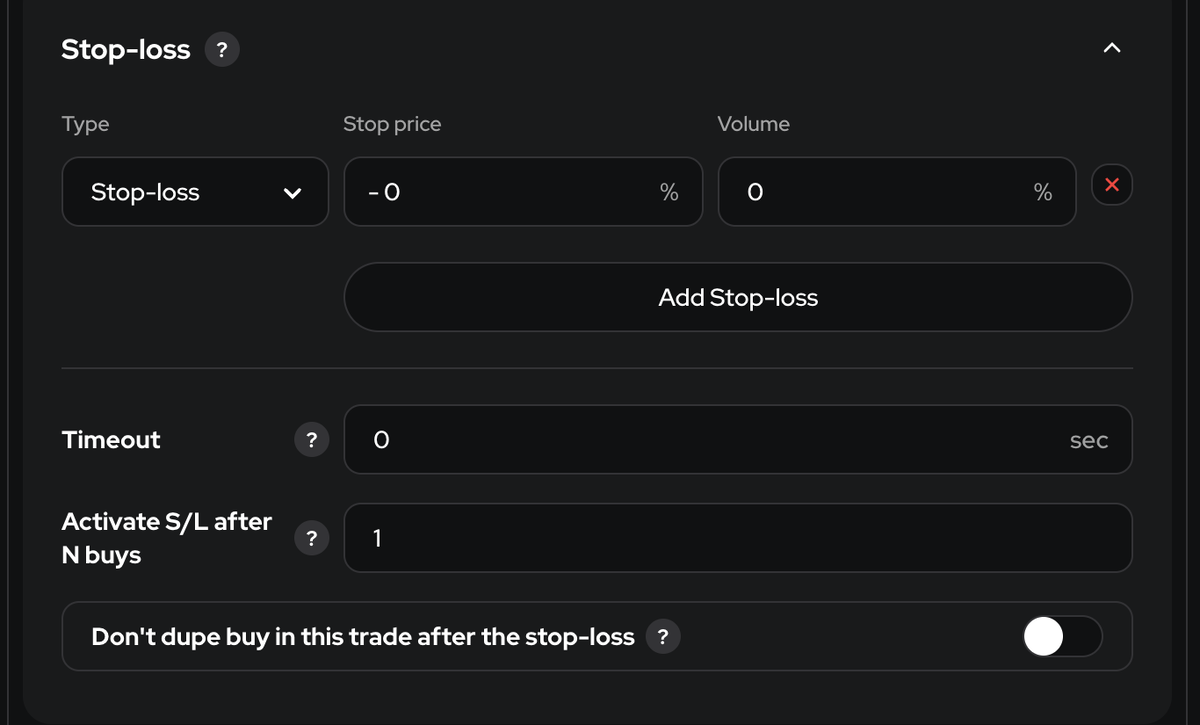Click help icon for Activate S/L after N buys
The height and width of the screenshot is (725, 1200).
(312, 538)
